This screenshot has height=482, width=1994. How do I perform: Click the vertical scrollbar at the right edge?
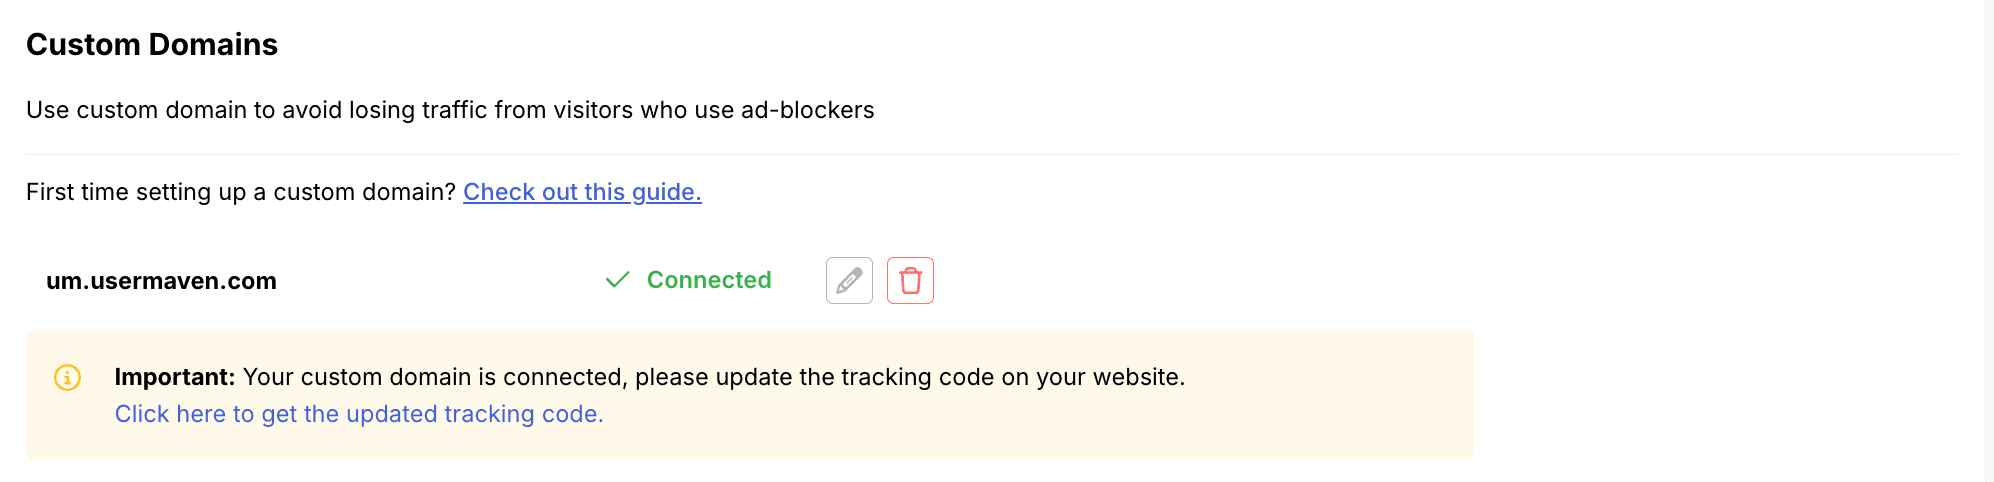pos(1988,240)
